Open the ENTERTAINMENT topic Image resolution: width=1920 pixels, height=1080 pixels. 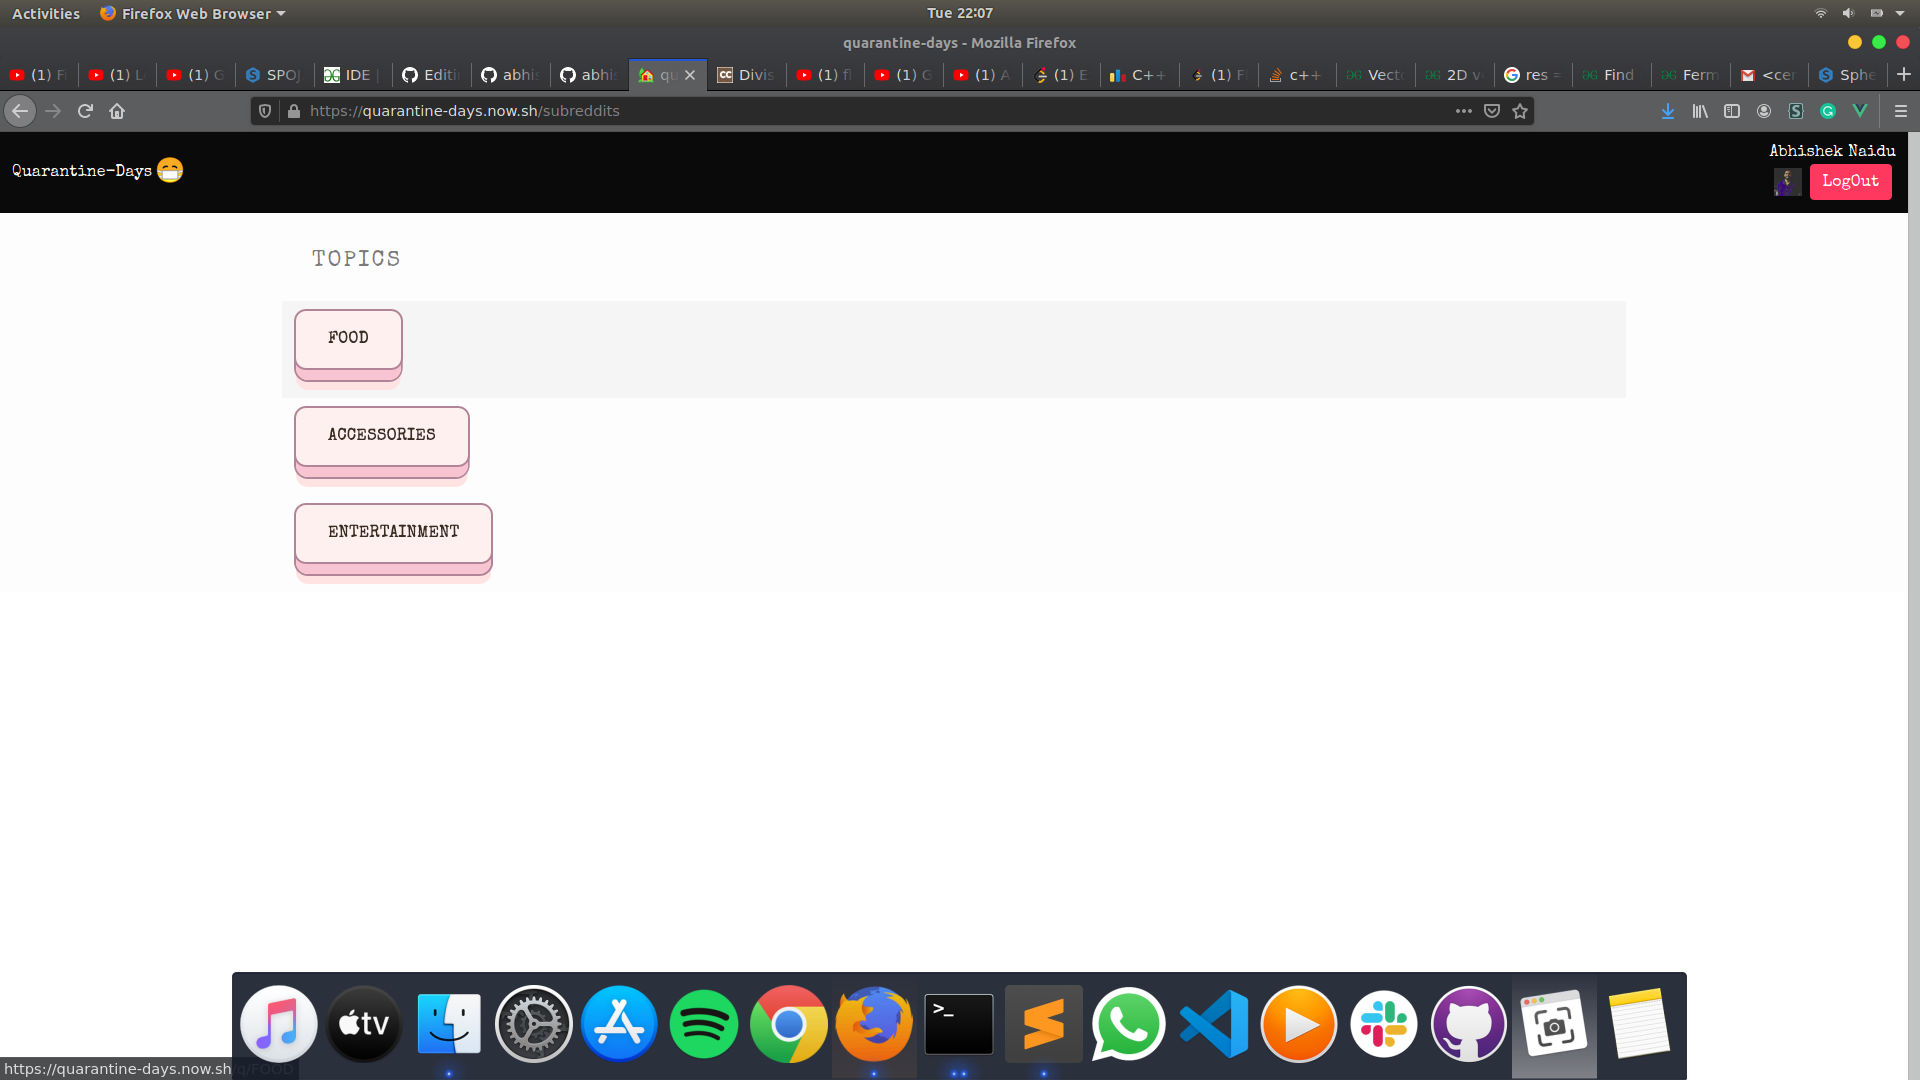[x=393, y=532]
